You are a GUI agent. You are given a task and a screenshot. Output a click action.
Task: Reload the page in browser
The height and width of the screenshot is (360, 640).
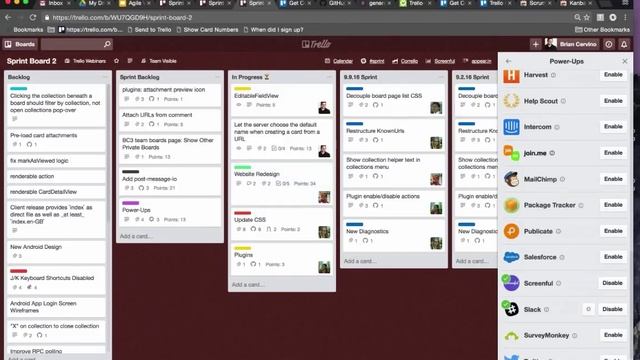(x=33, y=18)
